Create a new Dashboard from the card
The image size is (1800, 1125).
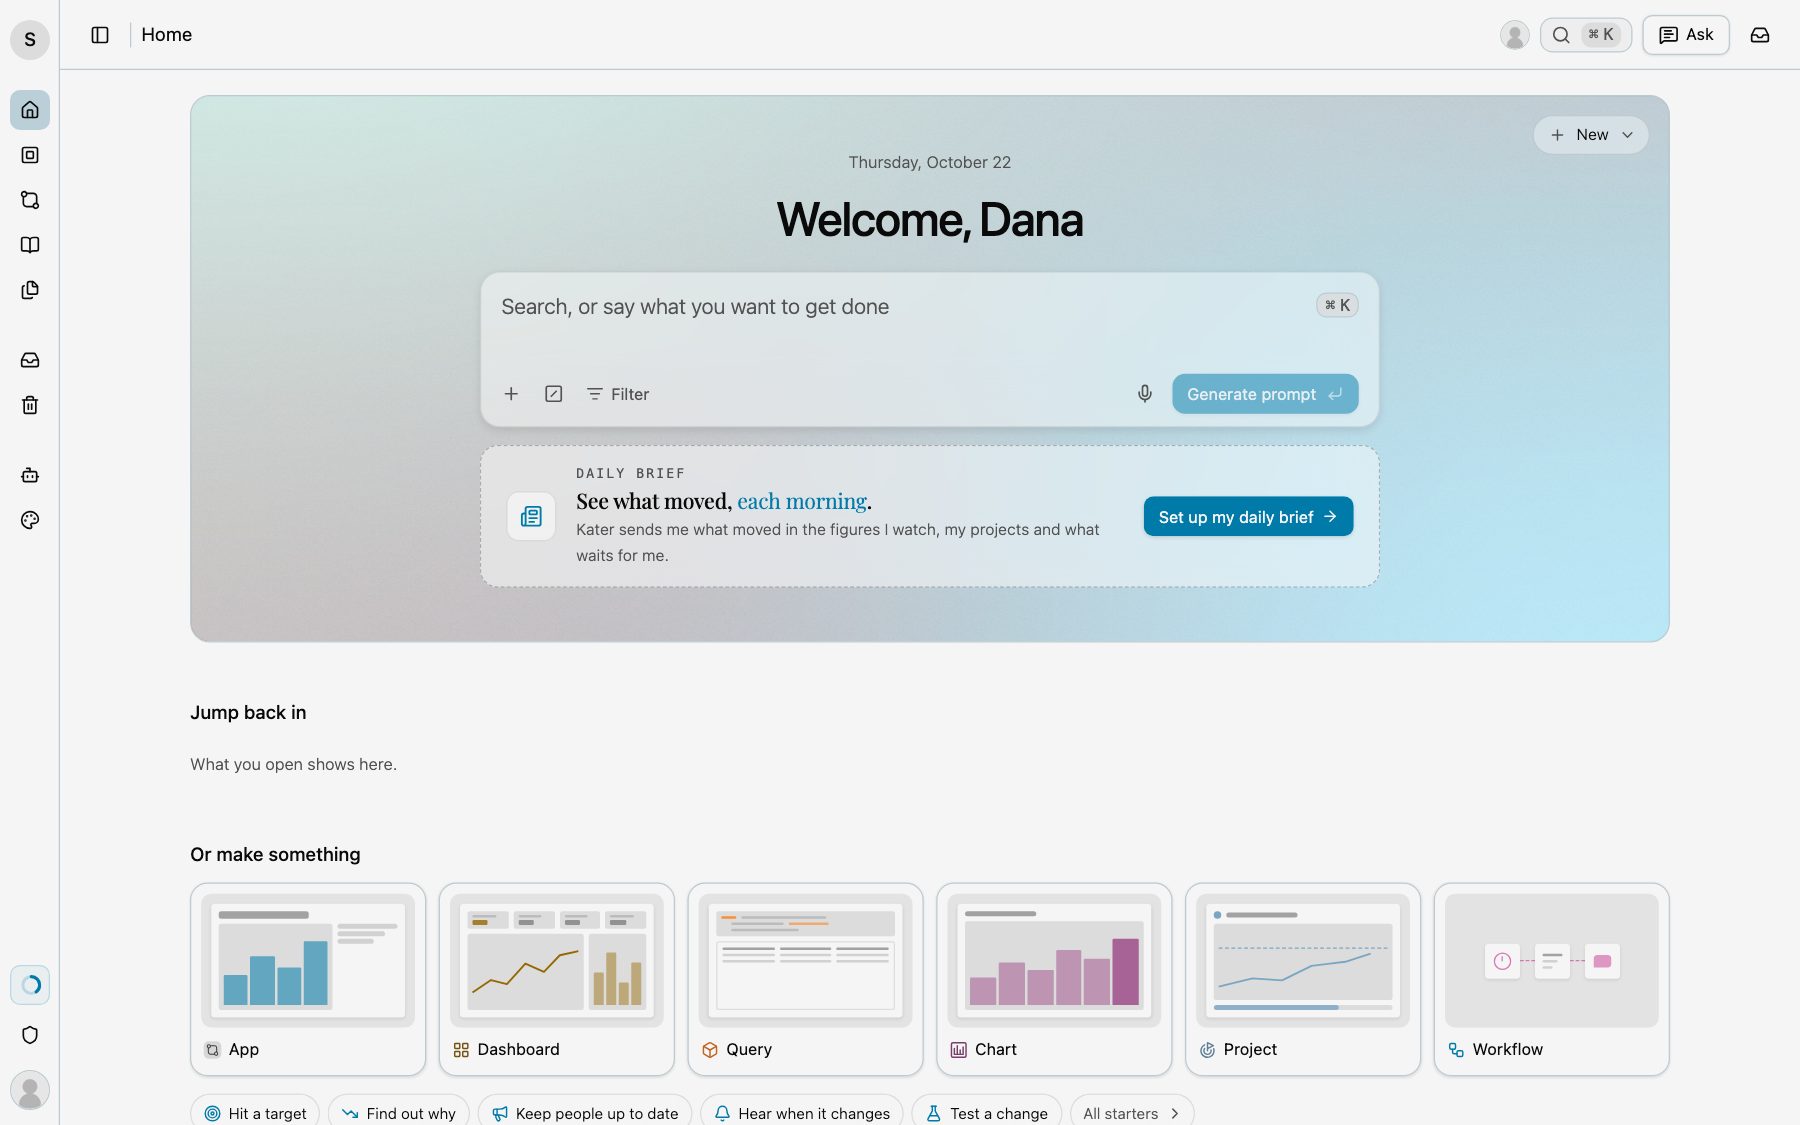[x=557, y=979]
